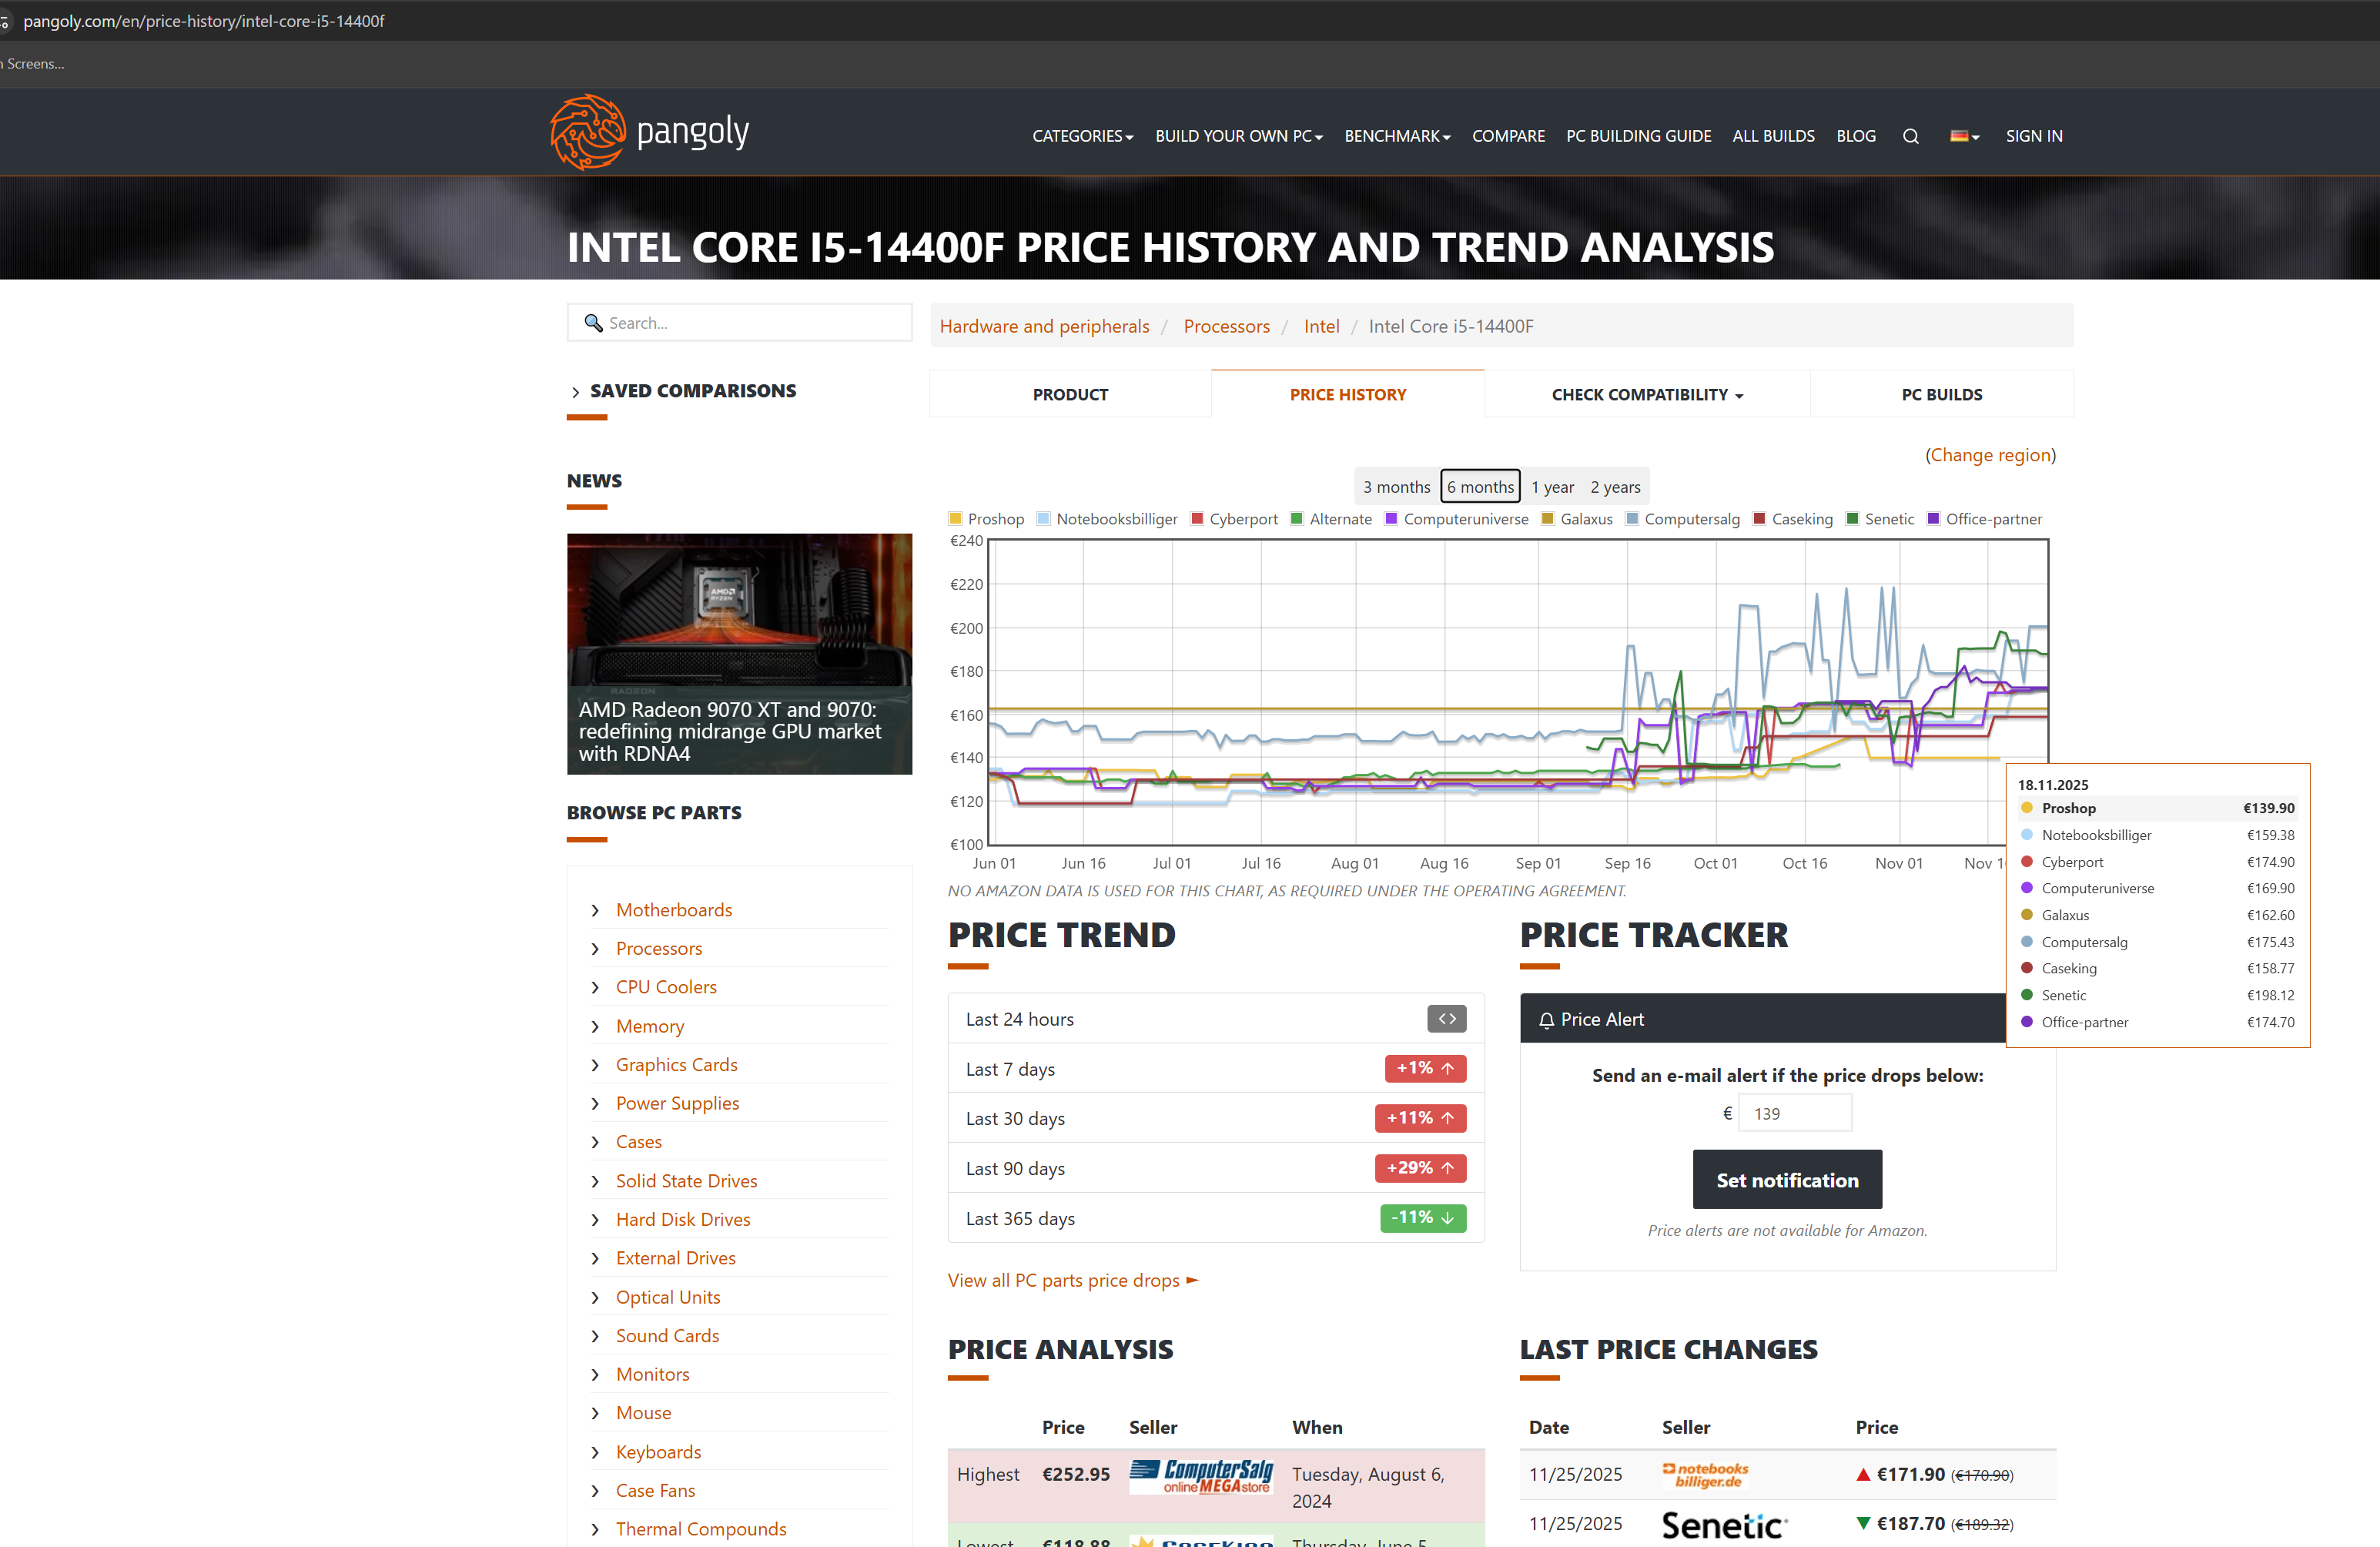Toggle Proshop series in chart legend
The image size is (2380, 1547).
click(x=986, y=519)
